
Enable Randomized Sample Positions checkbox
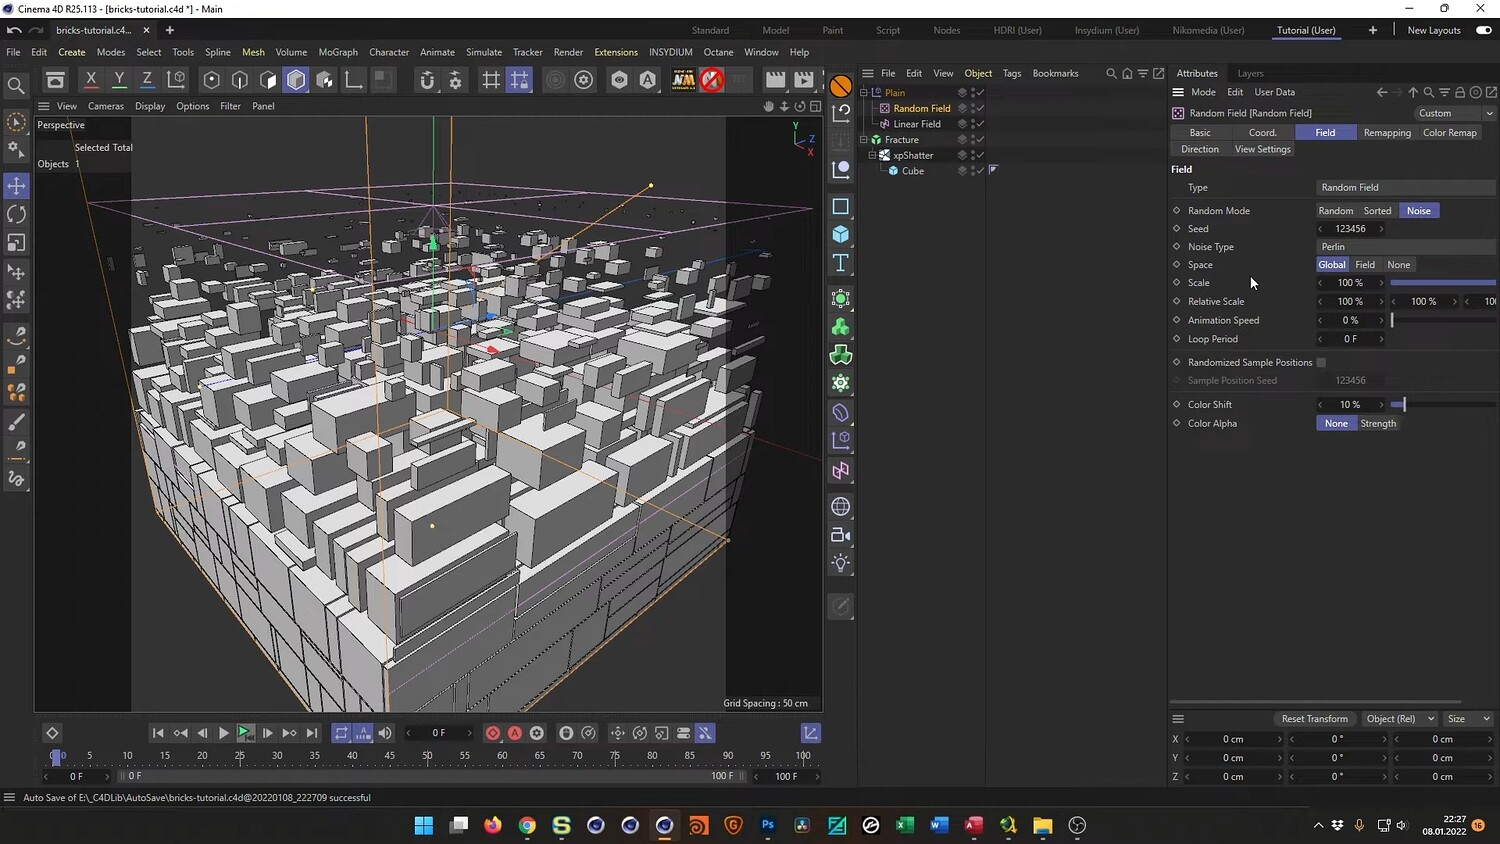pos(1321,363)
